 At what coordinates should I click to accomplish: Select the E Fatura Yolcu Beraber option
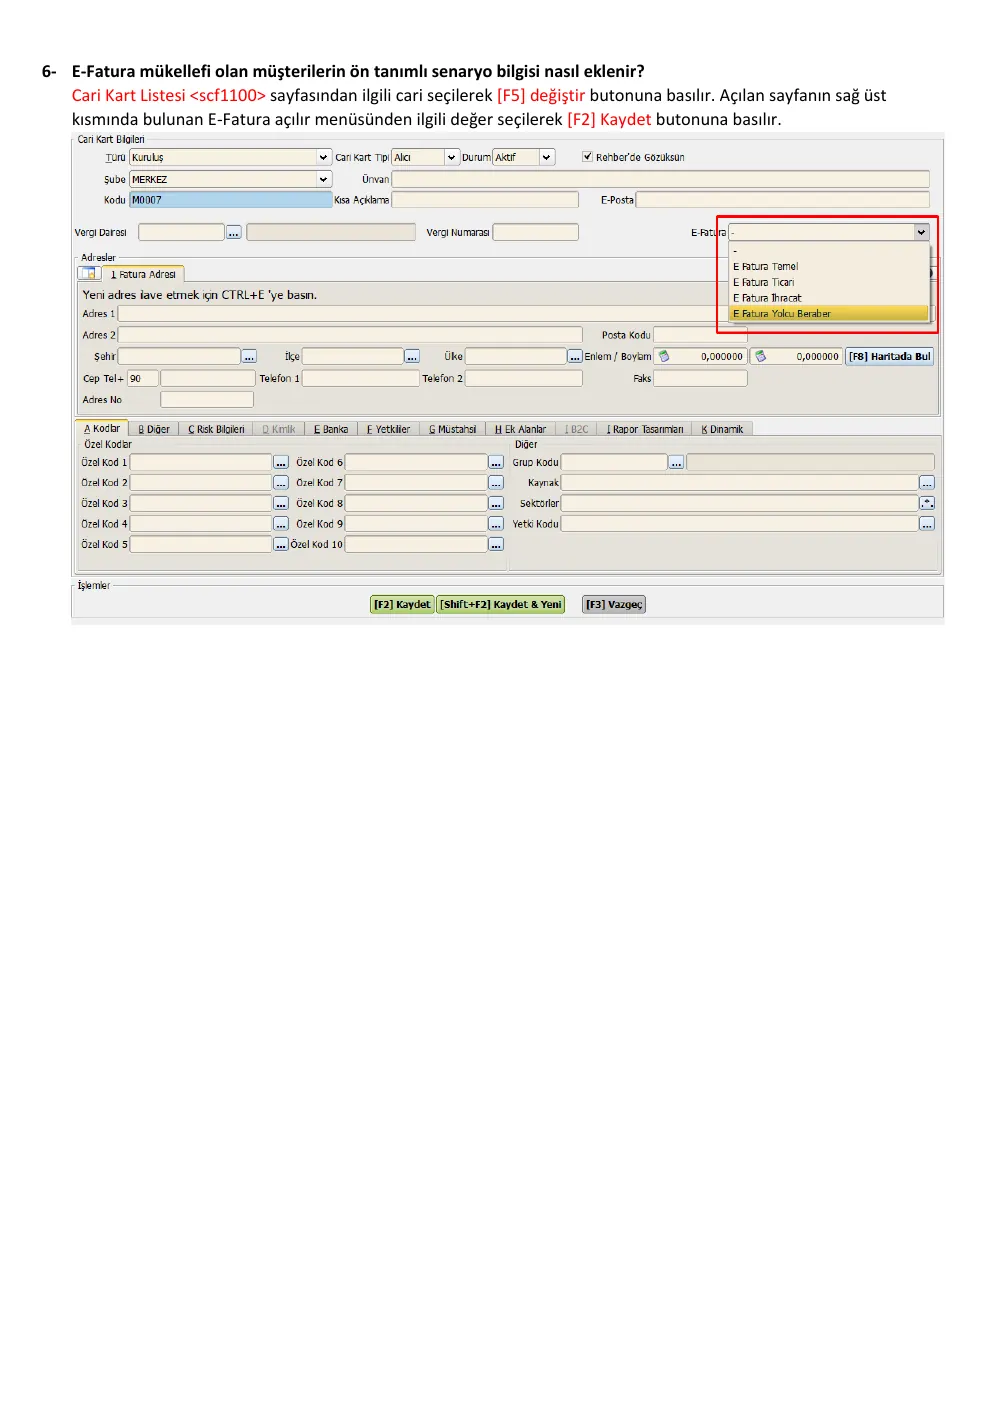(x=829, y=314)
